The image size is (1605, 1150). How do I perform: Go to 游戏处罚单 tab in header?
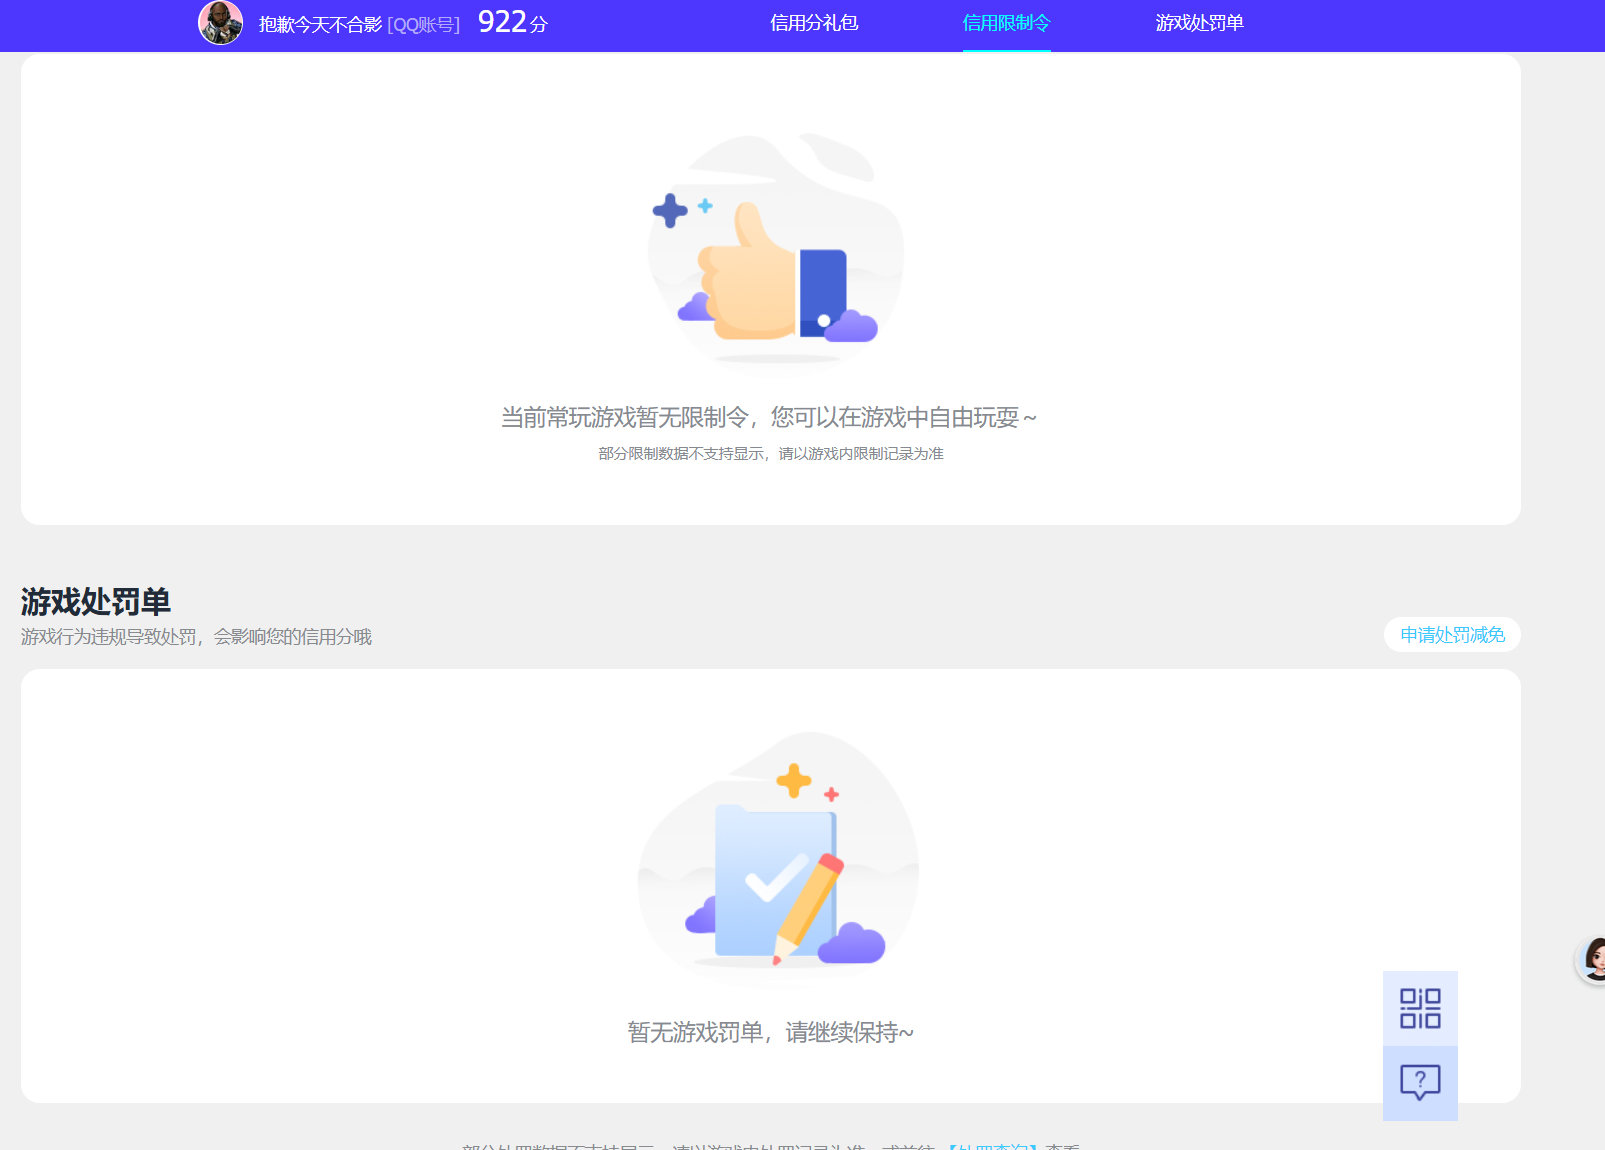click(x=1199, y=23)
